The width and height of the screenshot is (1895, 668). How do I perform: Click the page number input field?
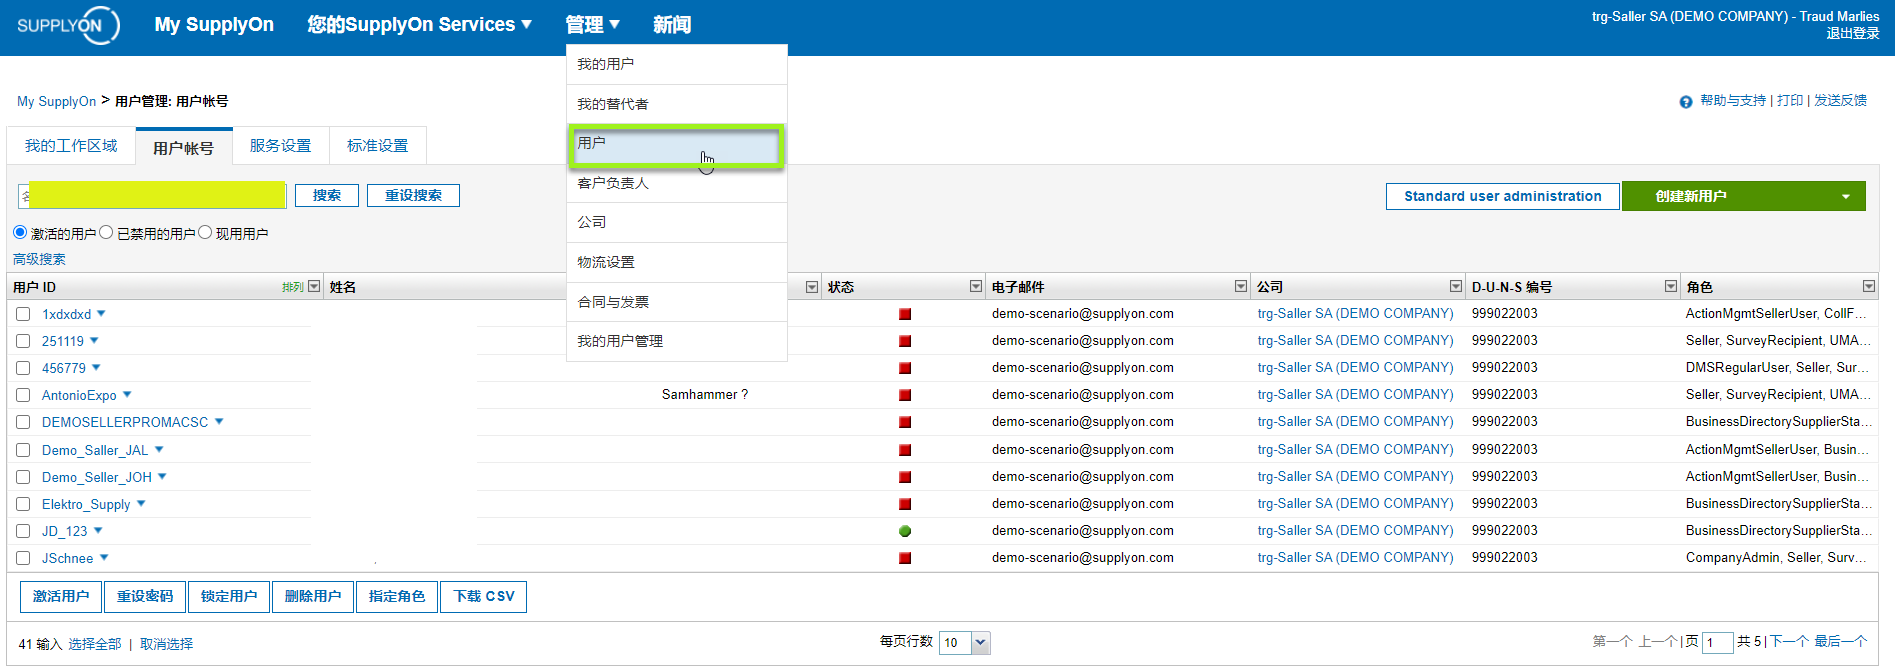coord(1718,643)
